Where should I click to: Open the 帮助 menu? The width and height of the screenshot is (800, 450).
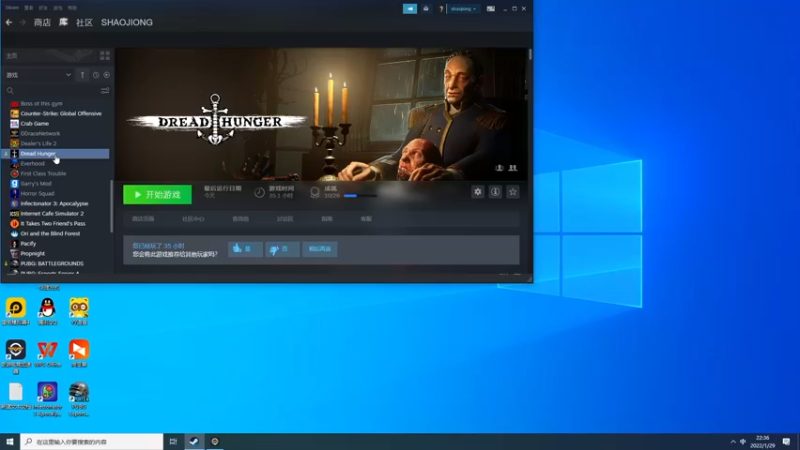pyautogui.click(x=72, y=8)
